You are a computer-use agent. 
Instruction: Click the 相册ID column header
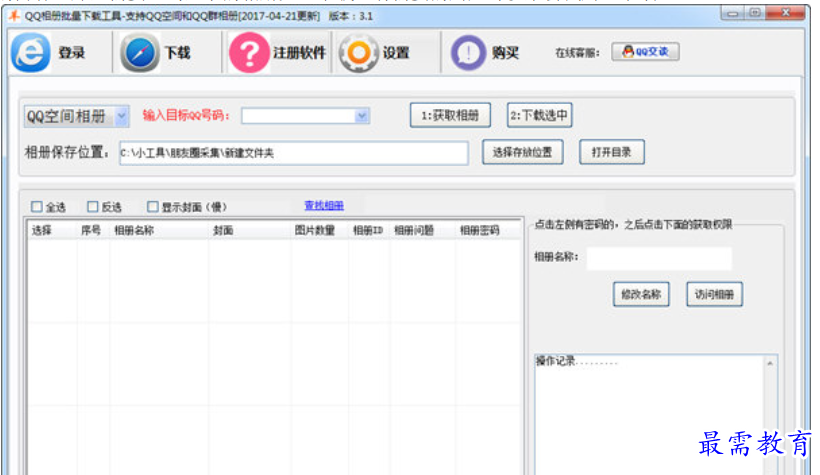369,230
